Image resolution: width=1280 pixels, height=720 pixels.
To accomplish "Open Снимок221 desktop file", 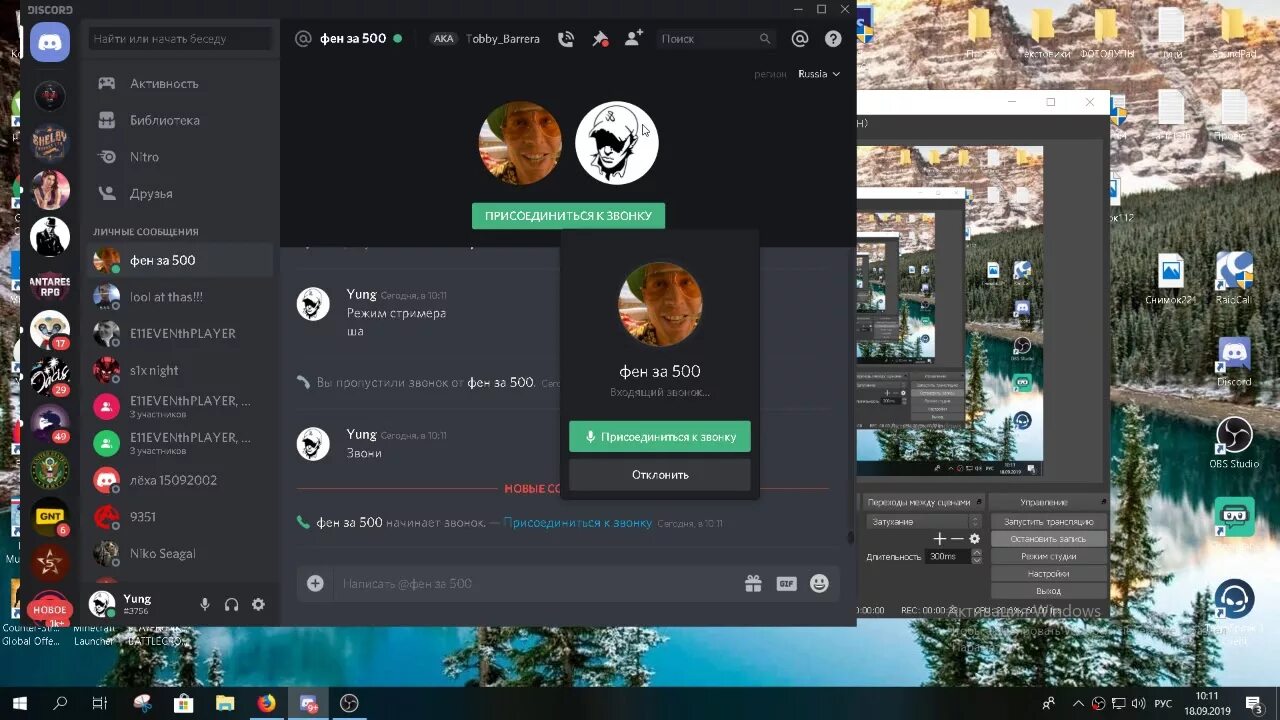I will coord(1171,279).
